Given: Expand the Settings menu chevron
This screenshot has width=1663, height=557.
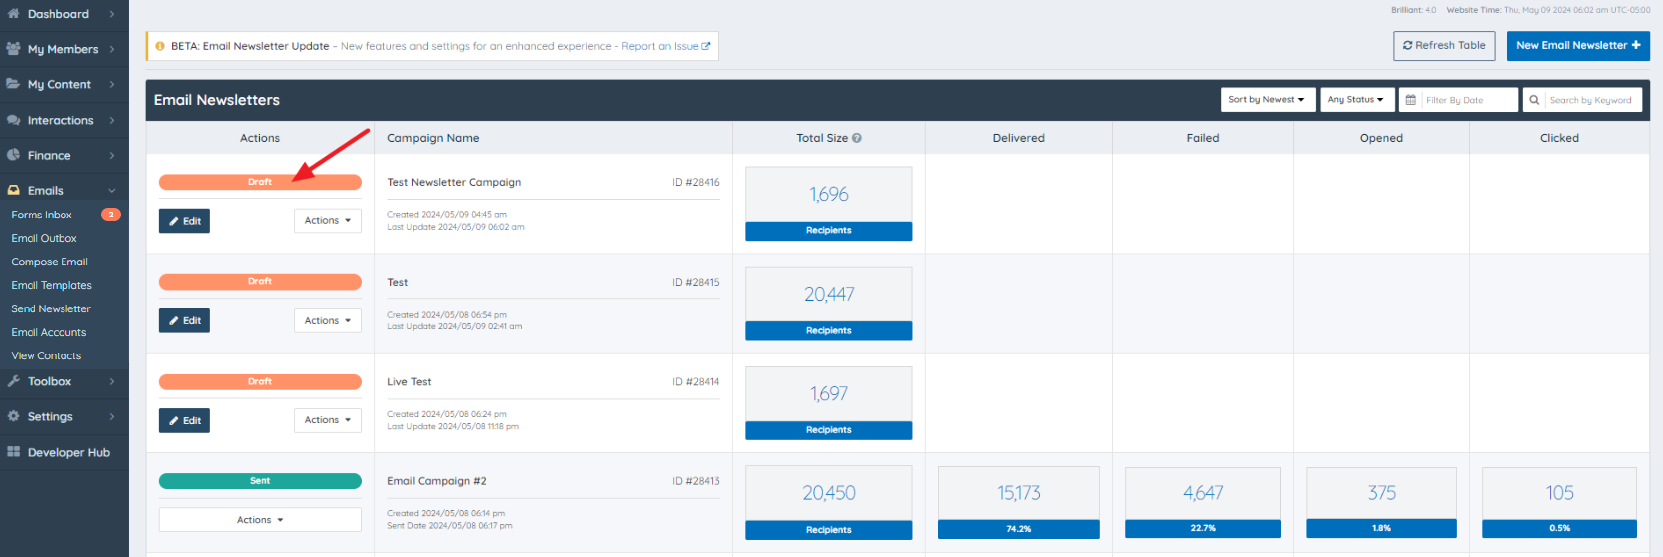Looking at the screenshot, I should tap(111, 416).
